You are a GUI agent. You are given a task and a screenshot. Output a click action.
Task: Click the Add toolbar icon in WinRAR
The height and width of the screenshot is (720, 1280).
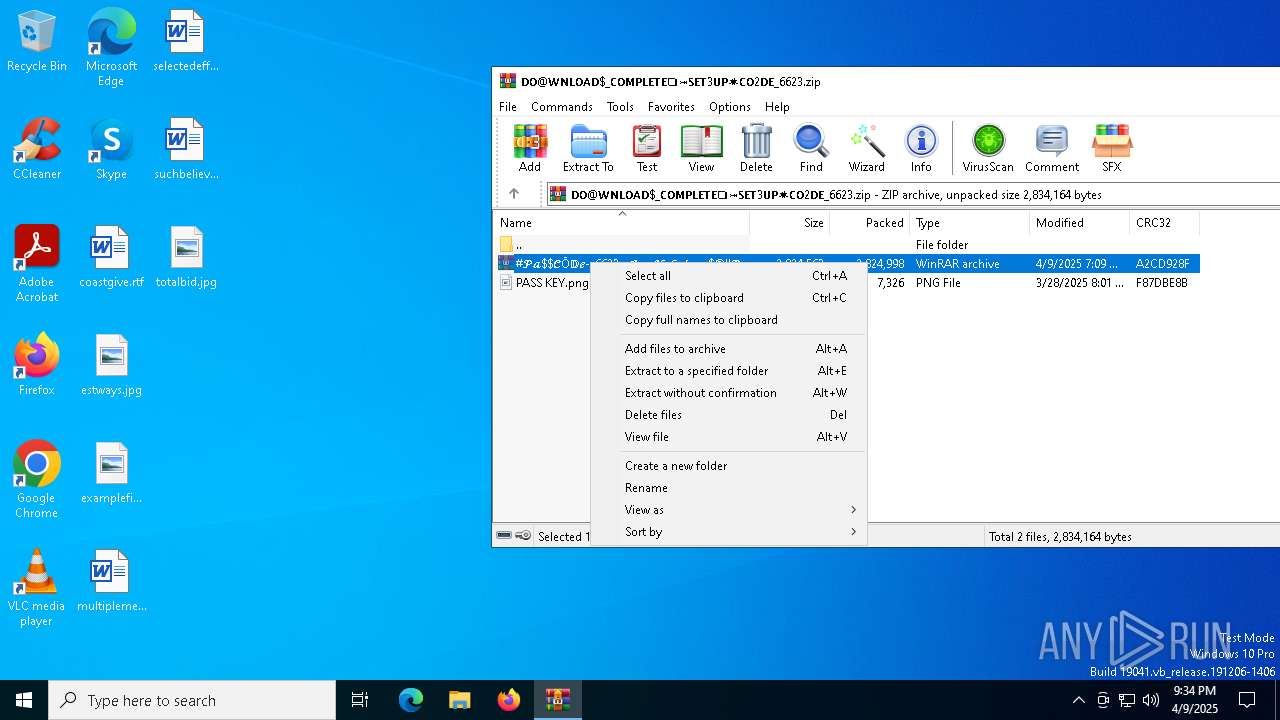click(530, 148)
